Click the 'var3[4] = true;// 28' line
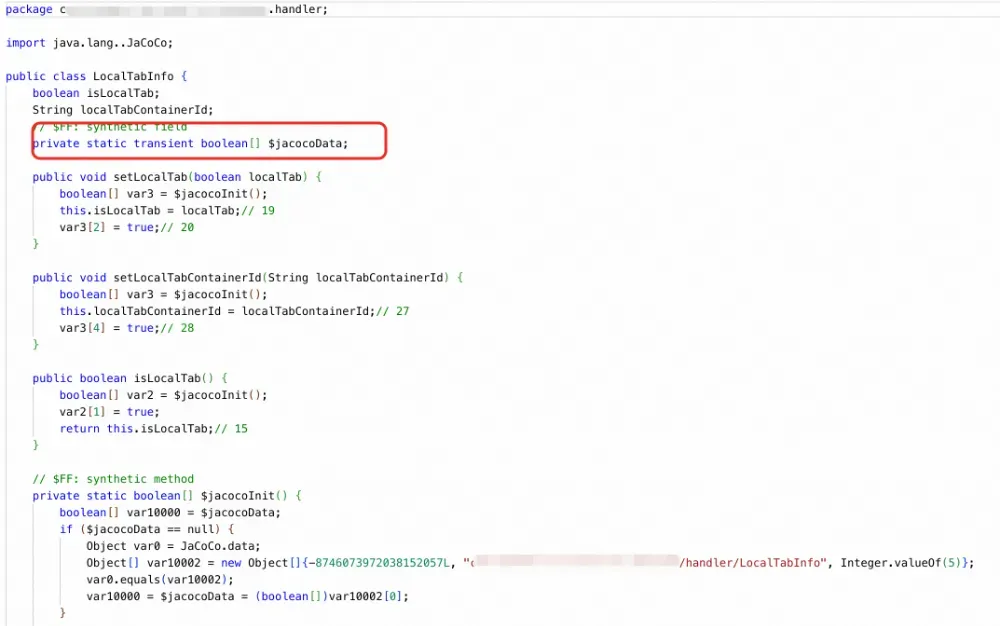1000x626 pixels. [126, 328]
